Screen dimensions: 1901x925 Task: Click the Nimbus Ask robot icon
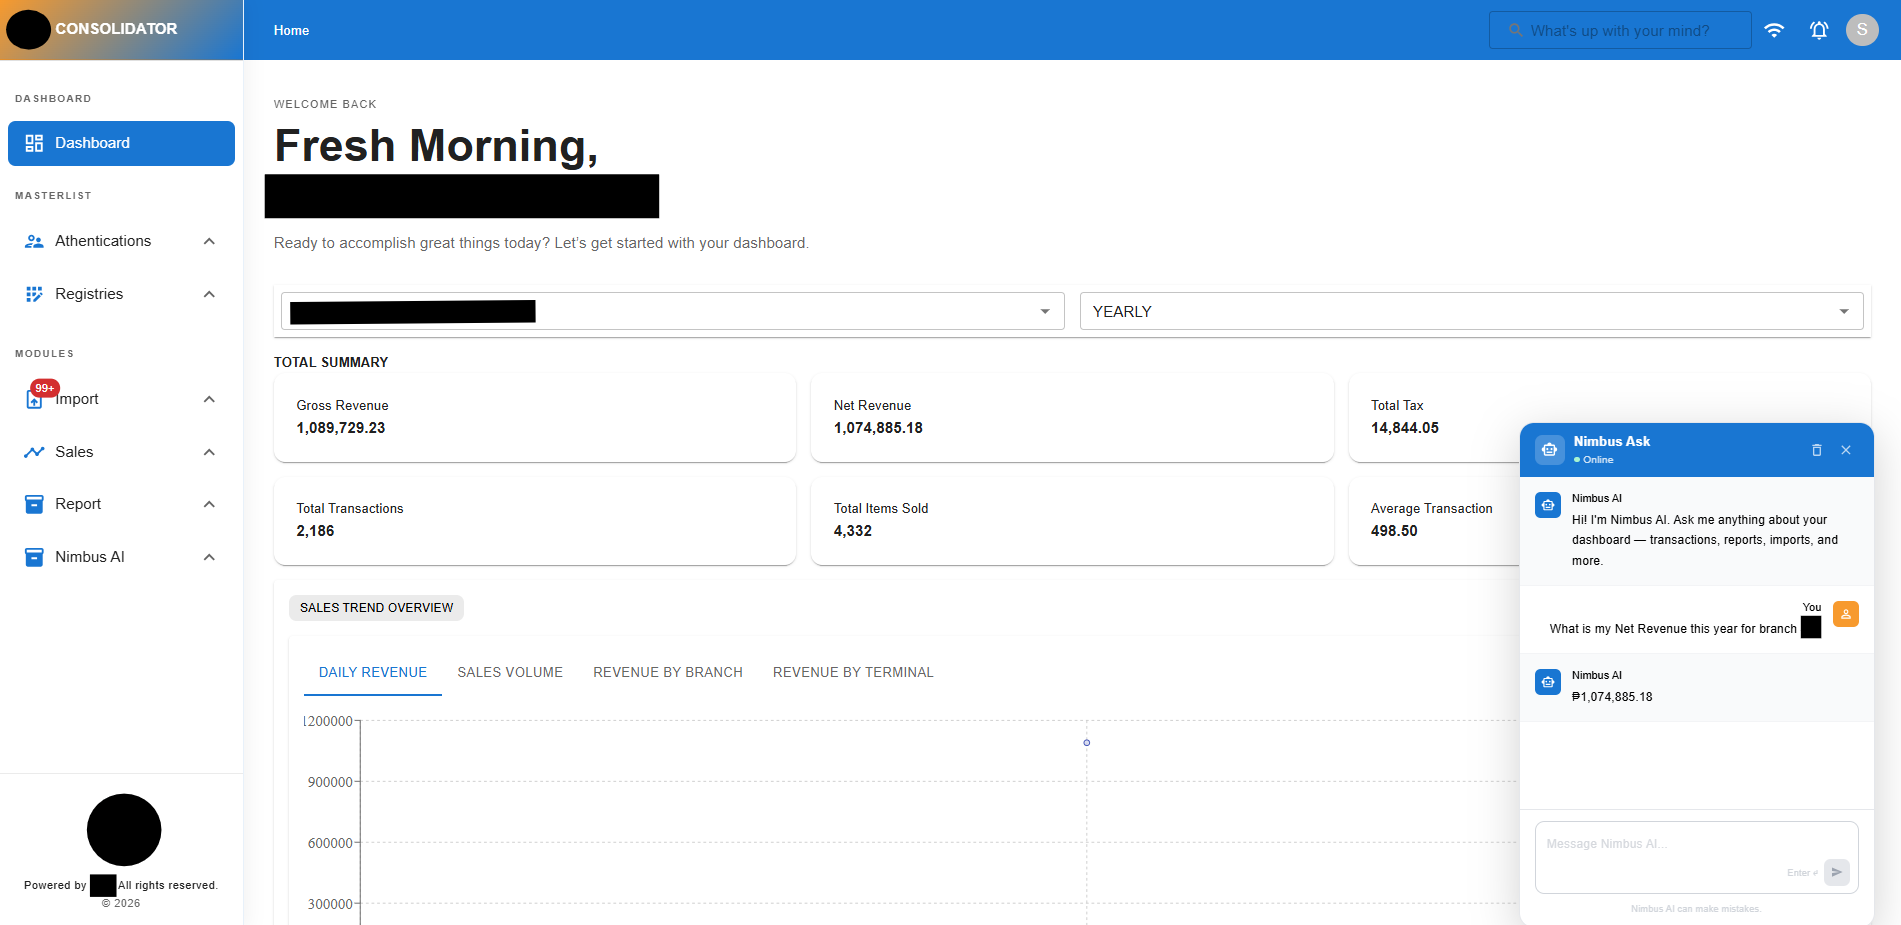pos(1549,450)
